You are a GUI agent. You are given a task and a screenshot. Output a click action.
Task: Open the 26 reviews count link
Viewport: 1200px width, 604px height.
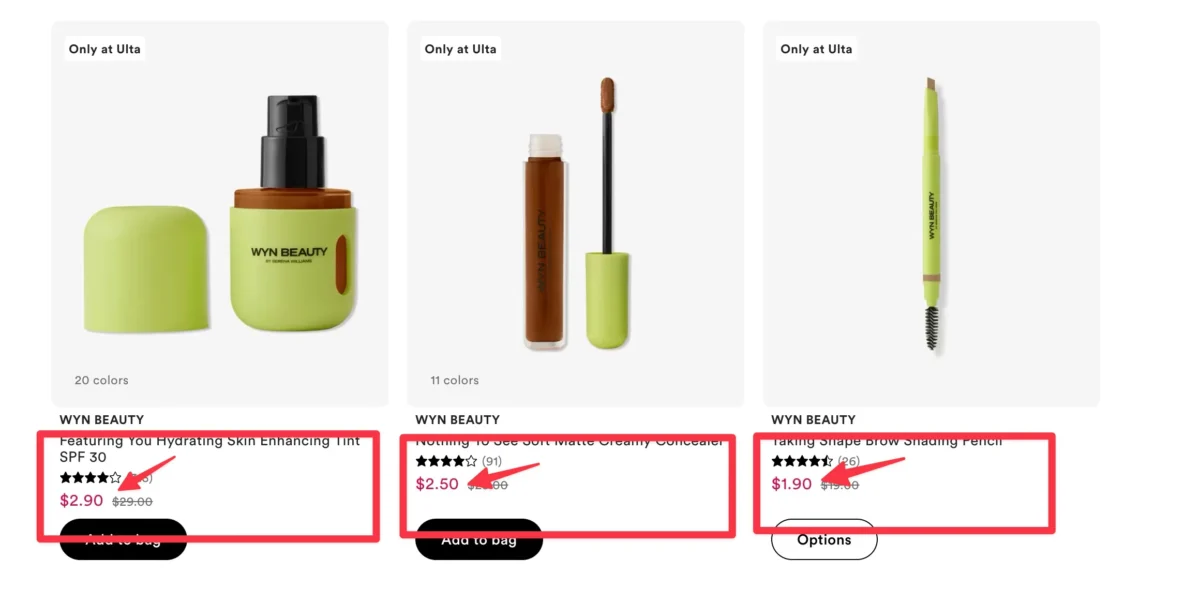click(848, 461)
